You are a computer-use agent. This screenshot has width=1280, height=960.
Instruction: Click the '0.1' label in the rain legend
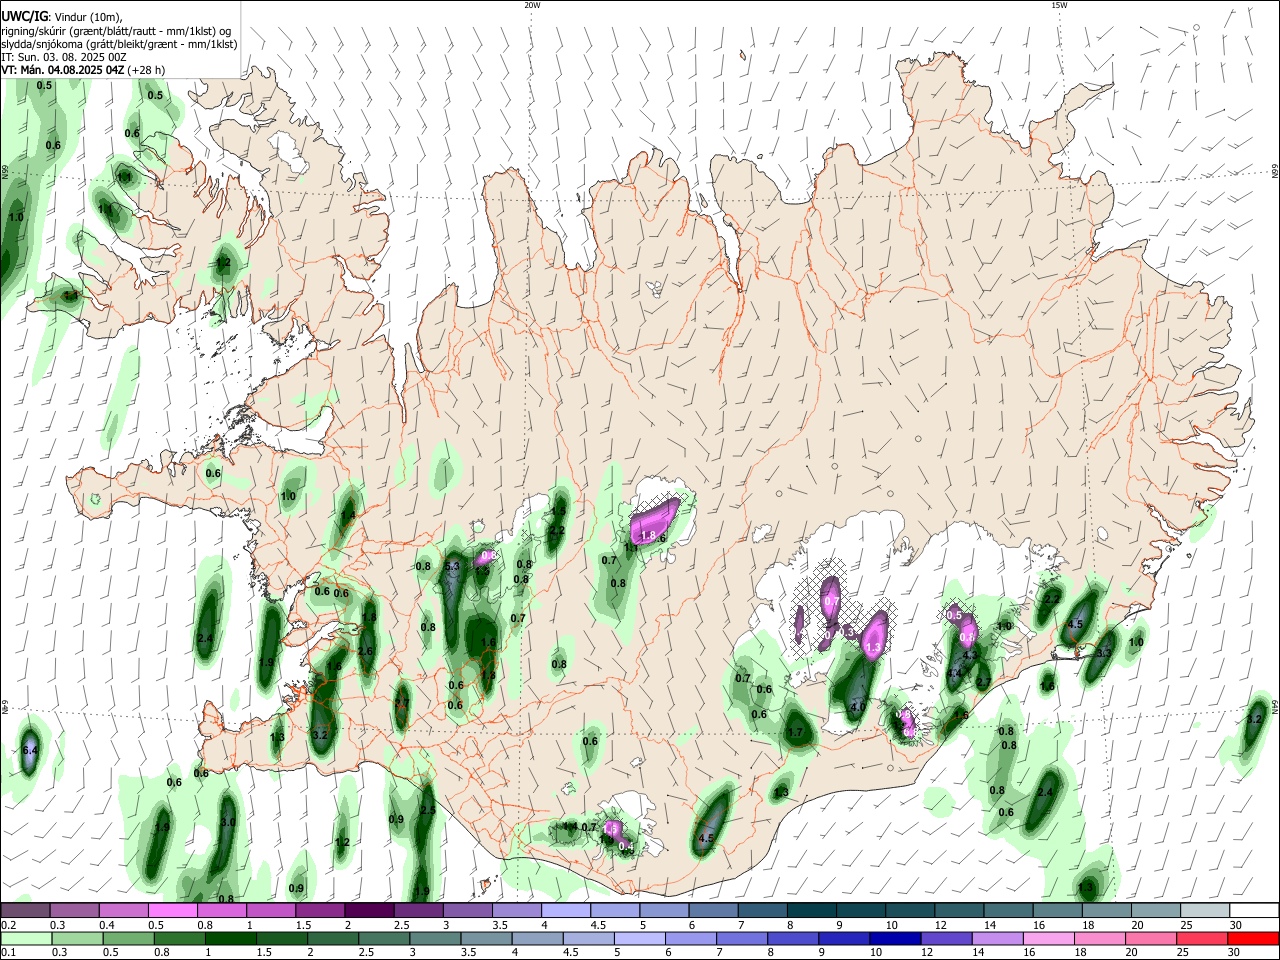pyautogui.click(x=6, y=953)
